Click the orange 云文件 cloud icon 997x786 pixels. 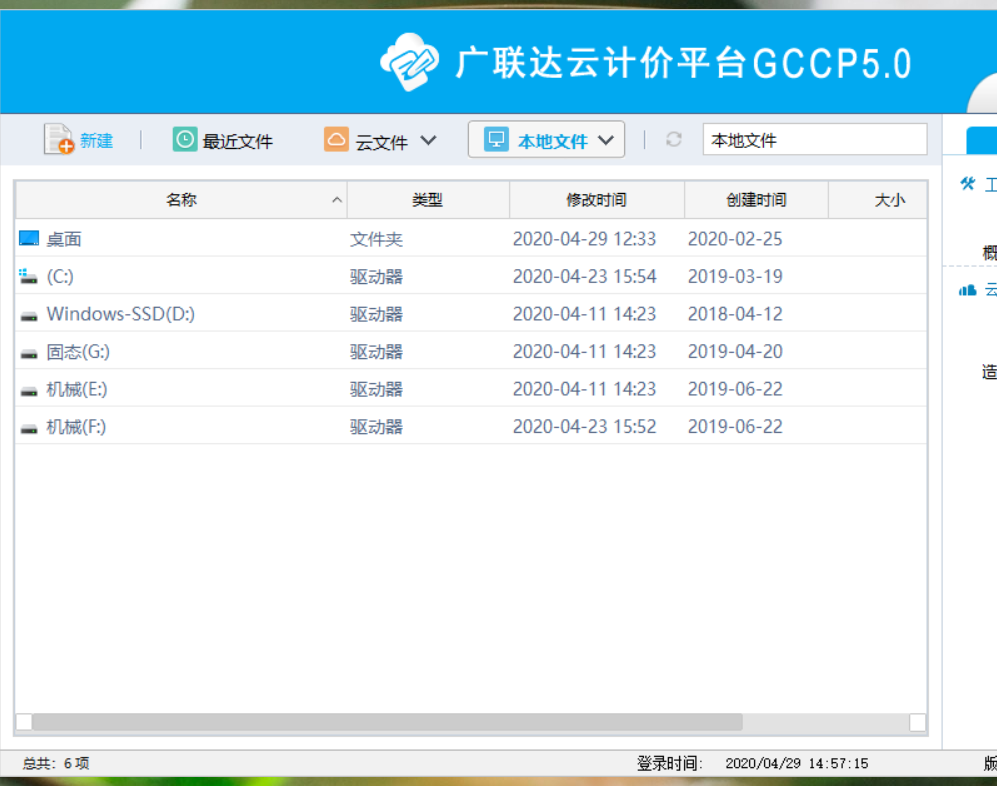pyautogui.click(x=336, y=139)
